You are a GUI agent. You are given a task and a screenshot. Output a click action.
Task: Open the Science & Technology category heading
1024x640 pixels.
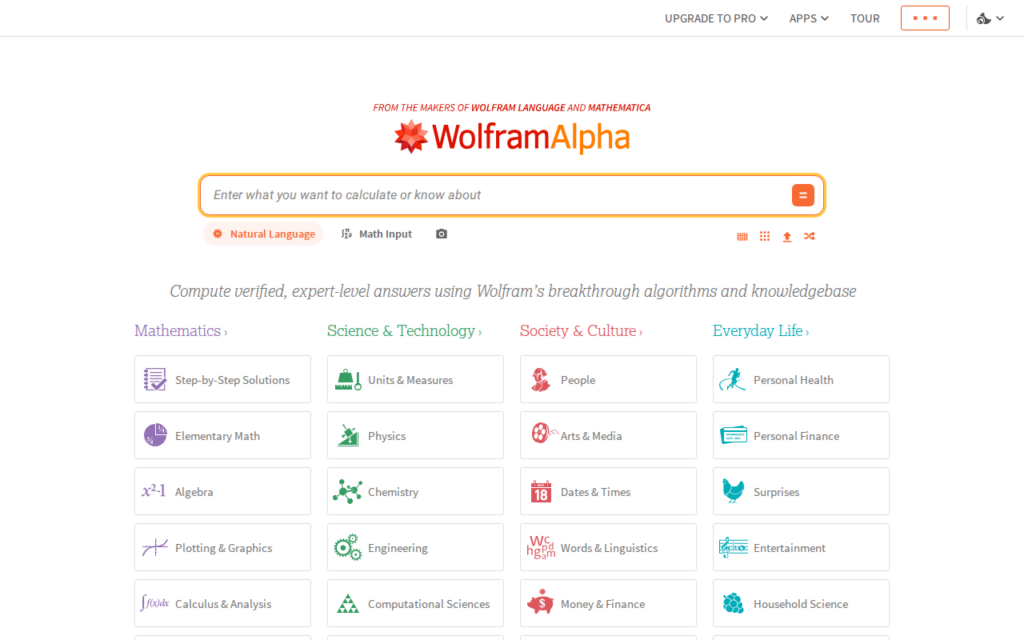(404, 331)
